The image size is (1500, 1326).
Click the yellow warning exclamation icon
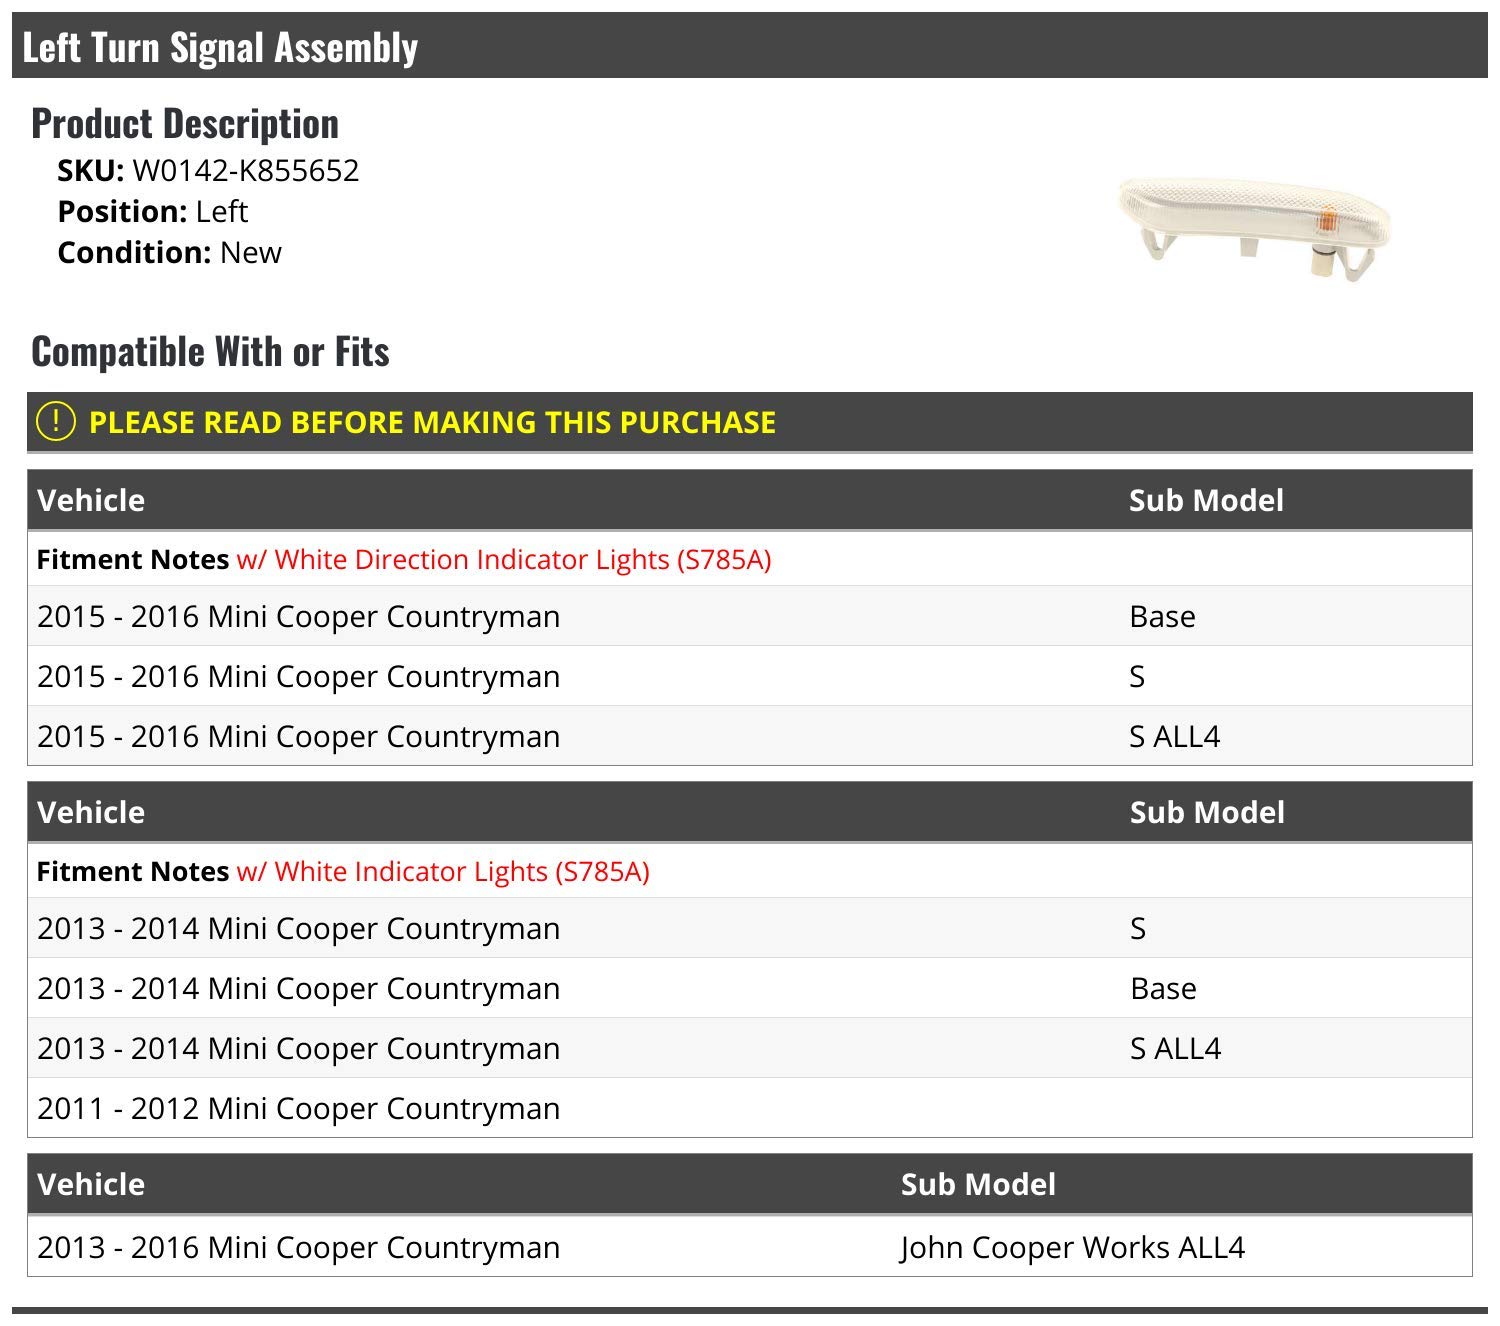[56, 421]
